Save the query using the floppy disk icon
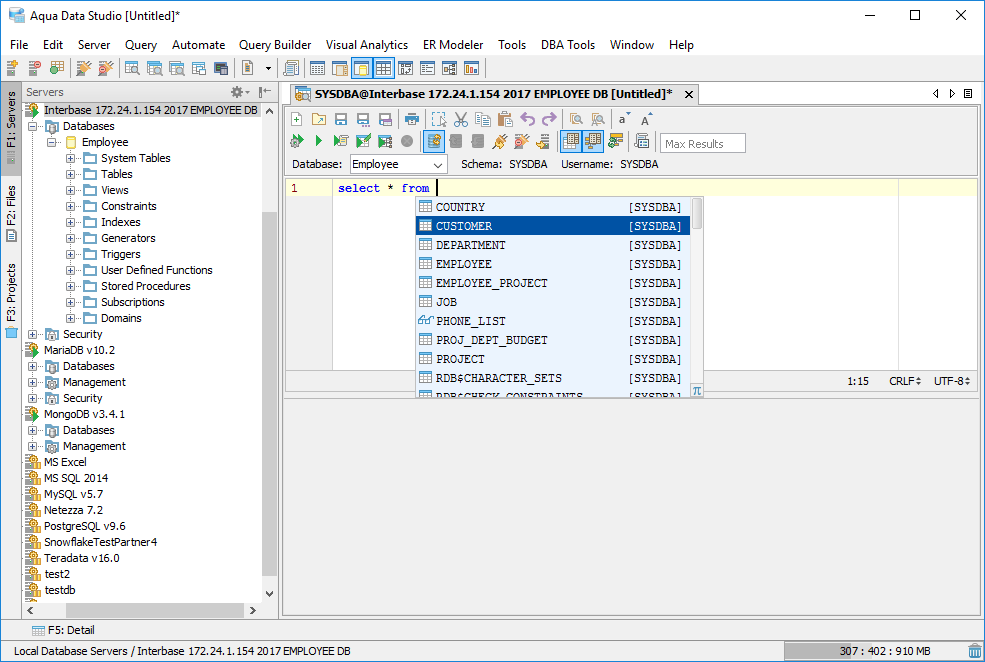This screenshot has height=662, width=985. point(341,119)
